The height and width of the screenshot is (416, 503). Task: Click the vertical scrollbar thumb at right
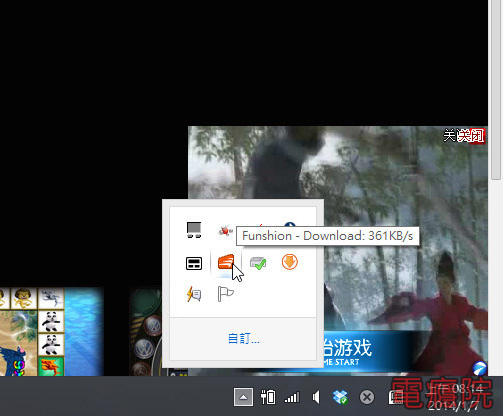click(x=496, y=90)
